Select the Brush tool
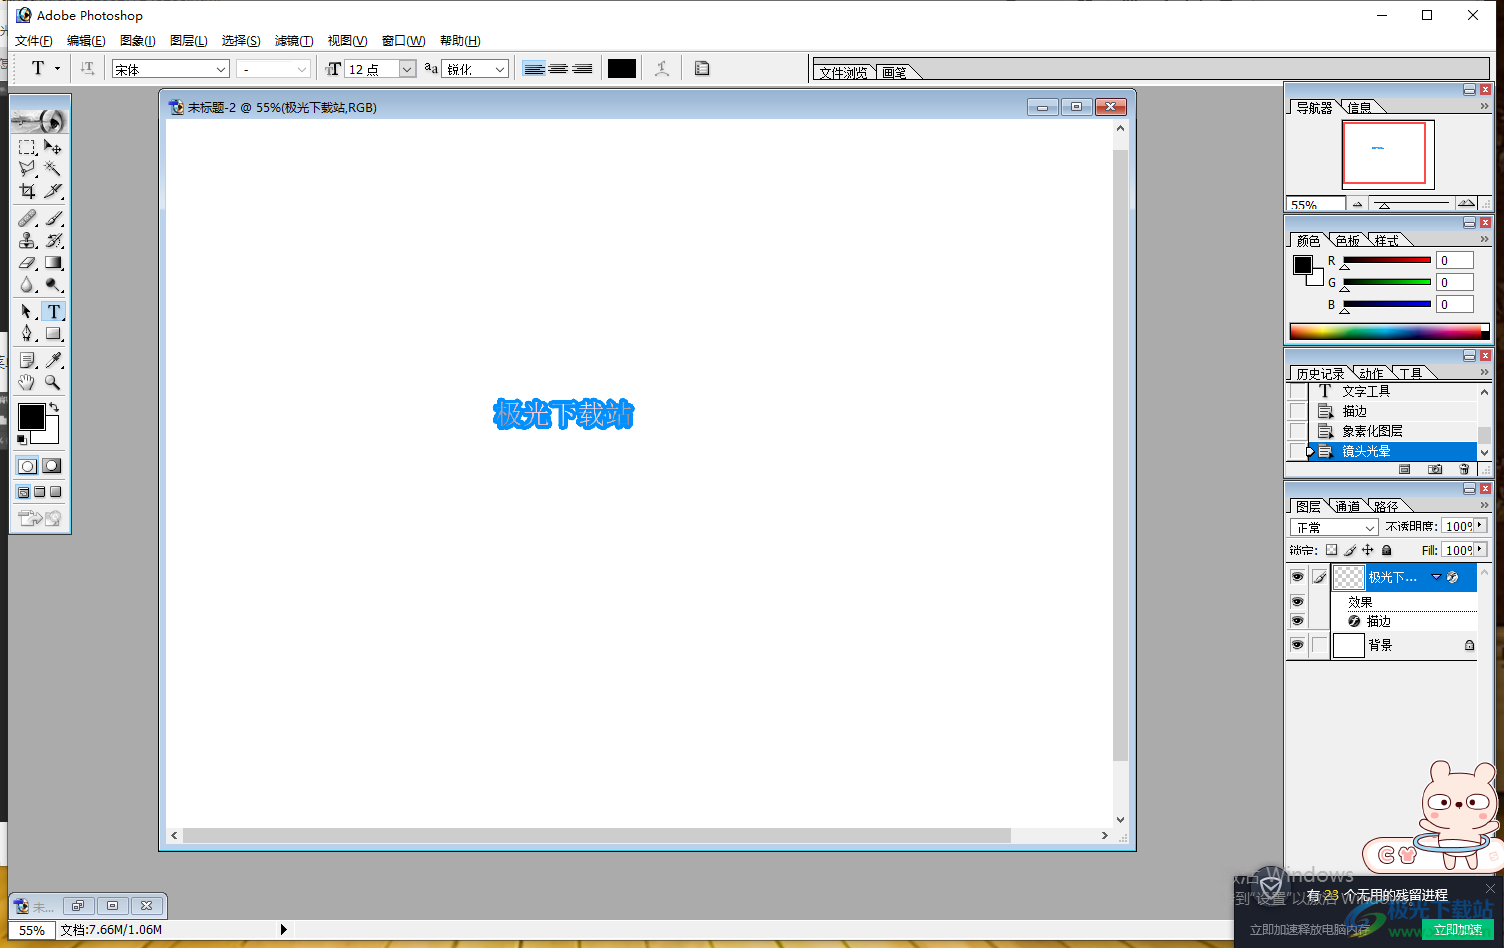This screenshot has height=948, width=1504. click(x=53, y=218)
